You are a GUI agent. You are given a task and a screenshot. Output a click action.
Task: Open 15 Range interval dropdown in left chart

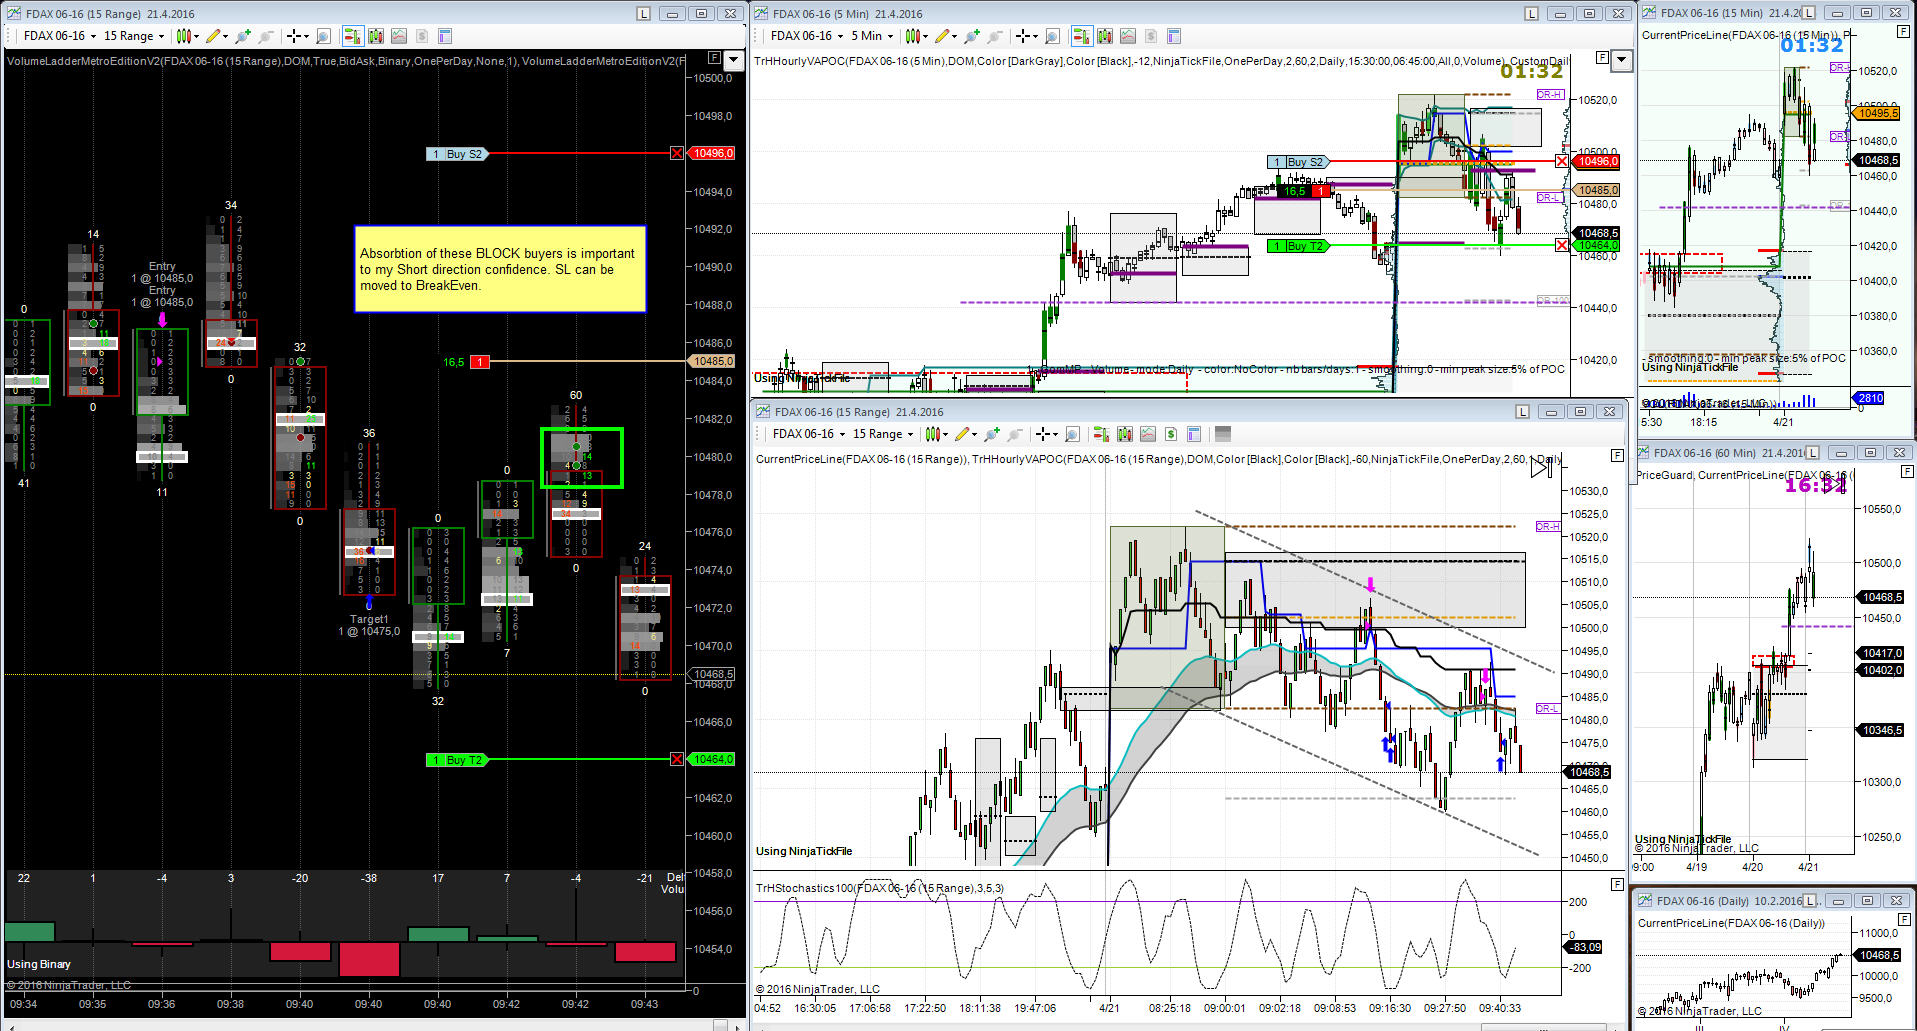click(134, 36)
